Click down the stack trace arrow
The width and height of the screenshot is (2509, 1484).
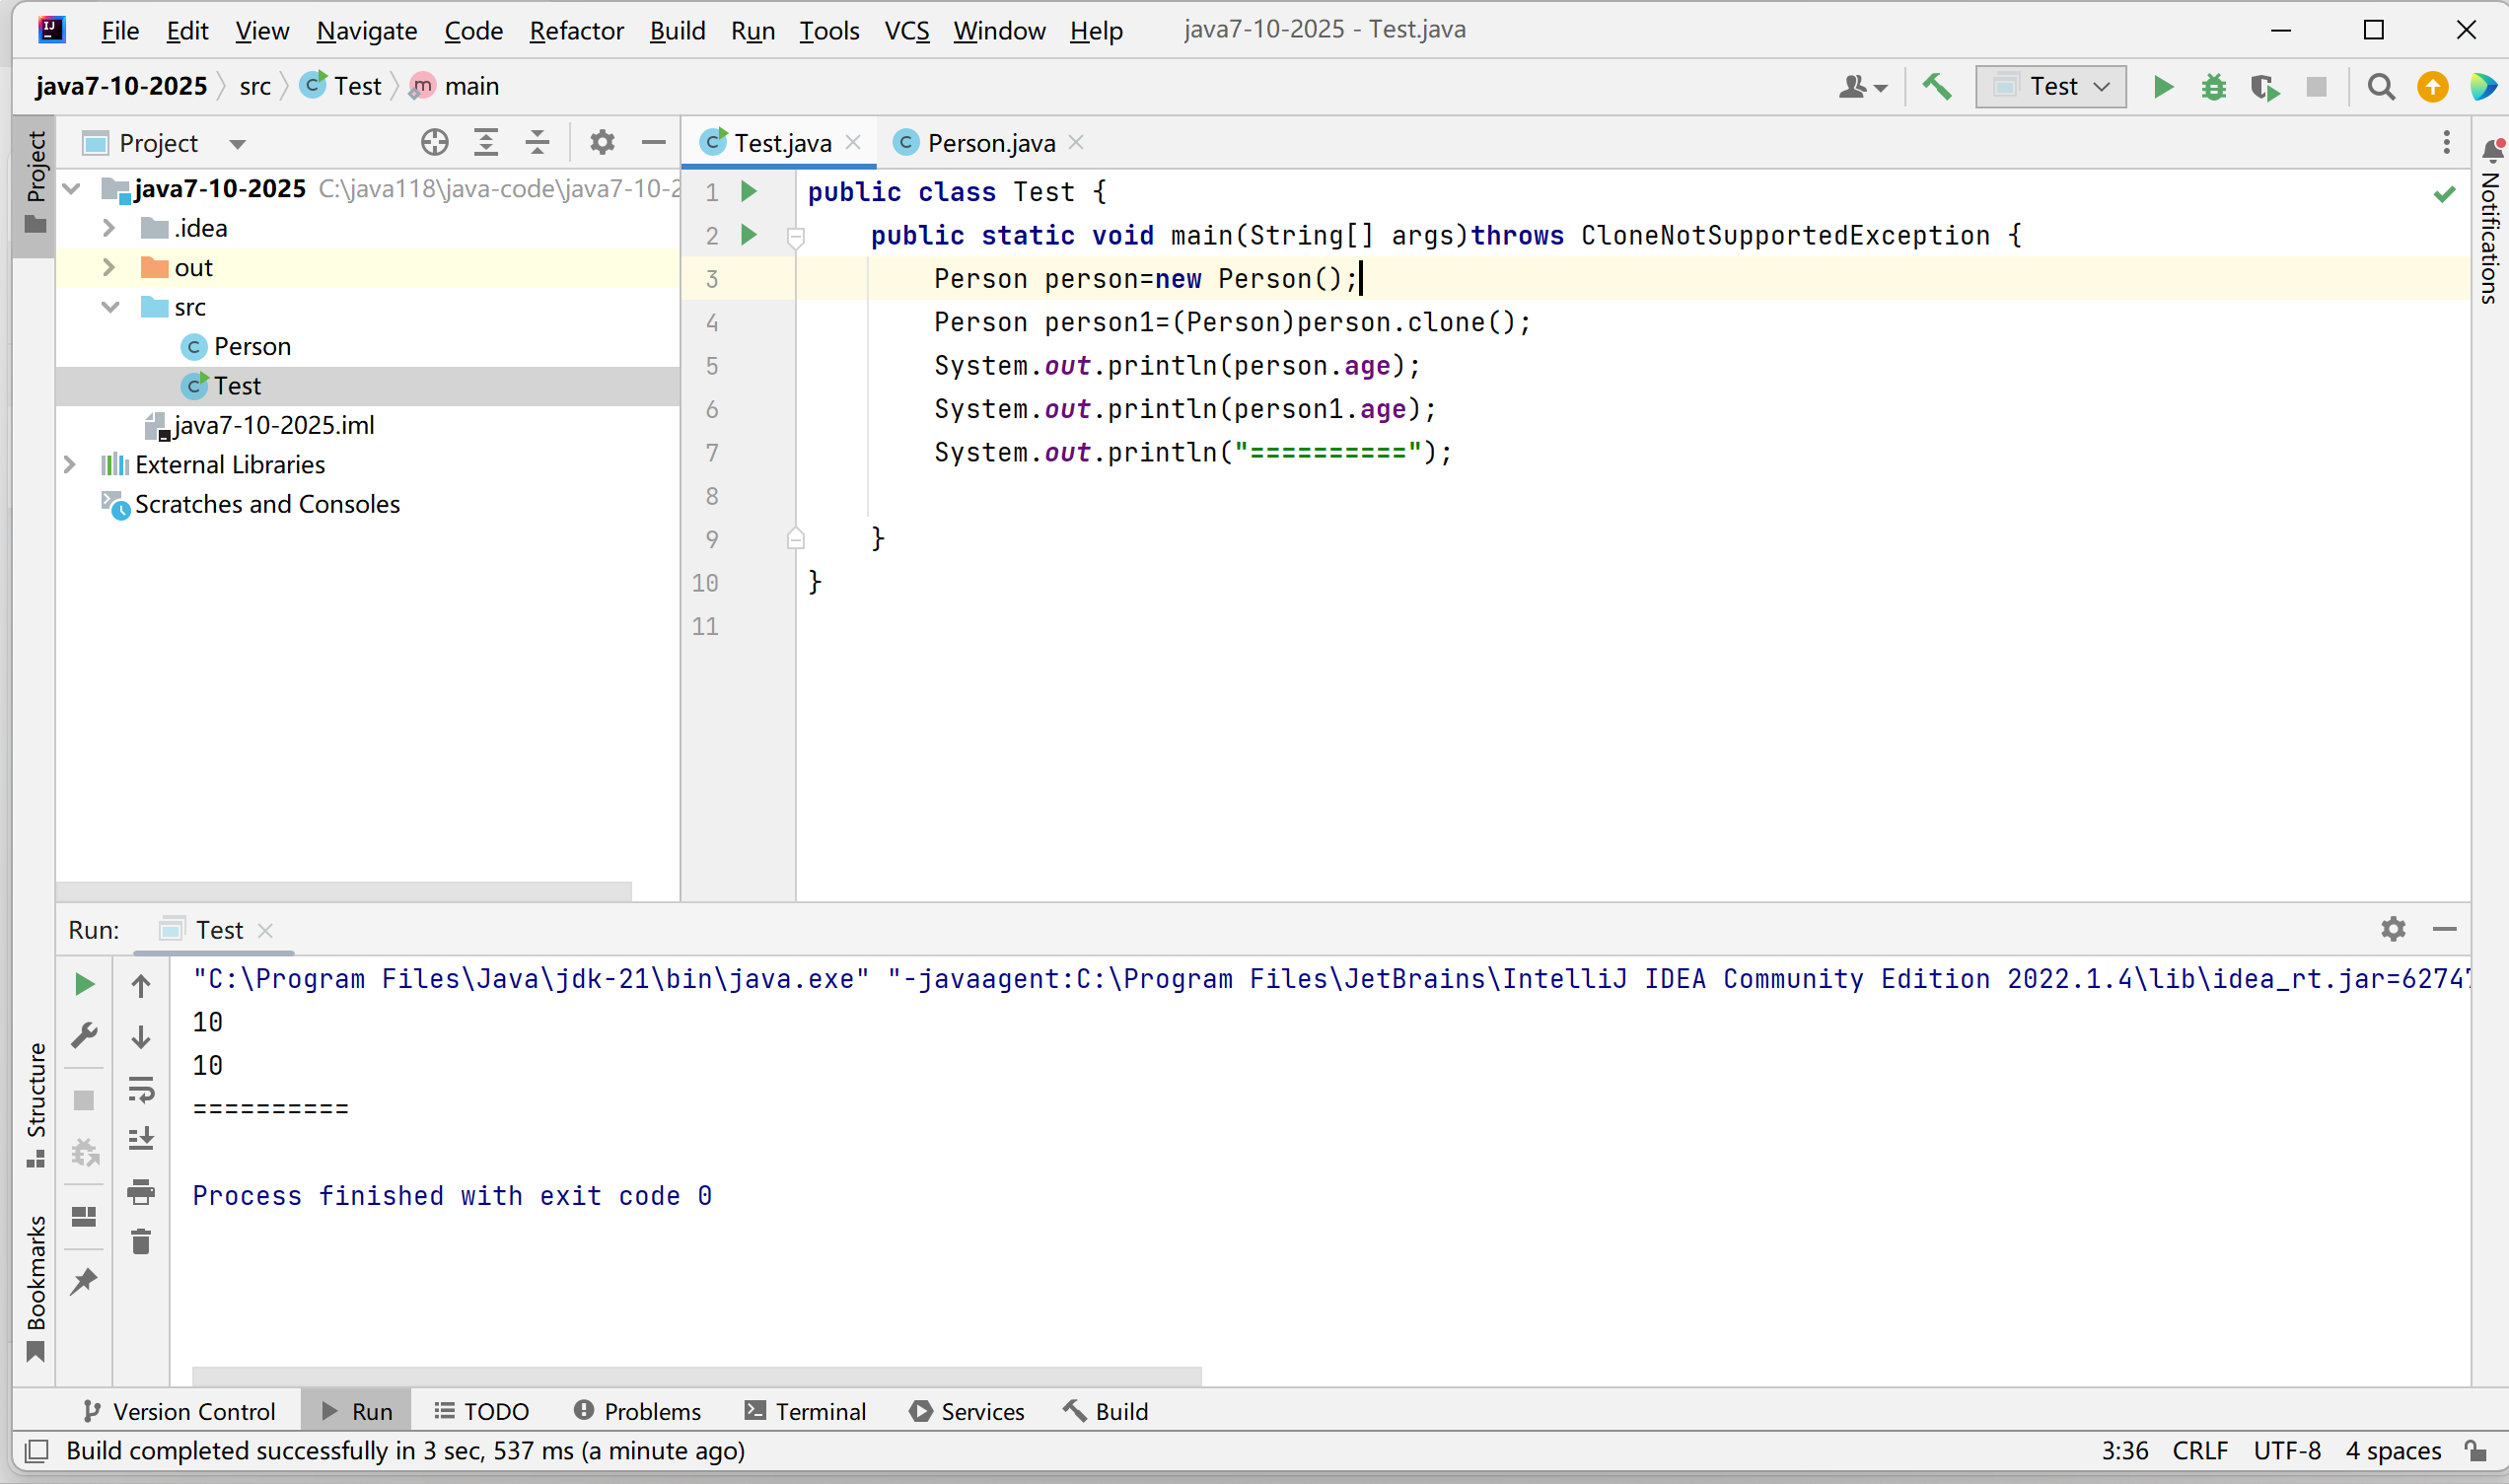click(x=141, y=1037)
